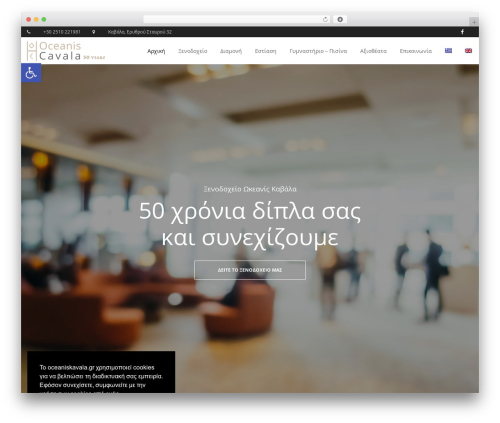Click the browser address bar
The image size is (500, 423).
(237, 19)
